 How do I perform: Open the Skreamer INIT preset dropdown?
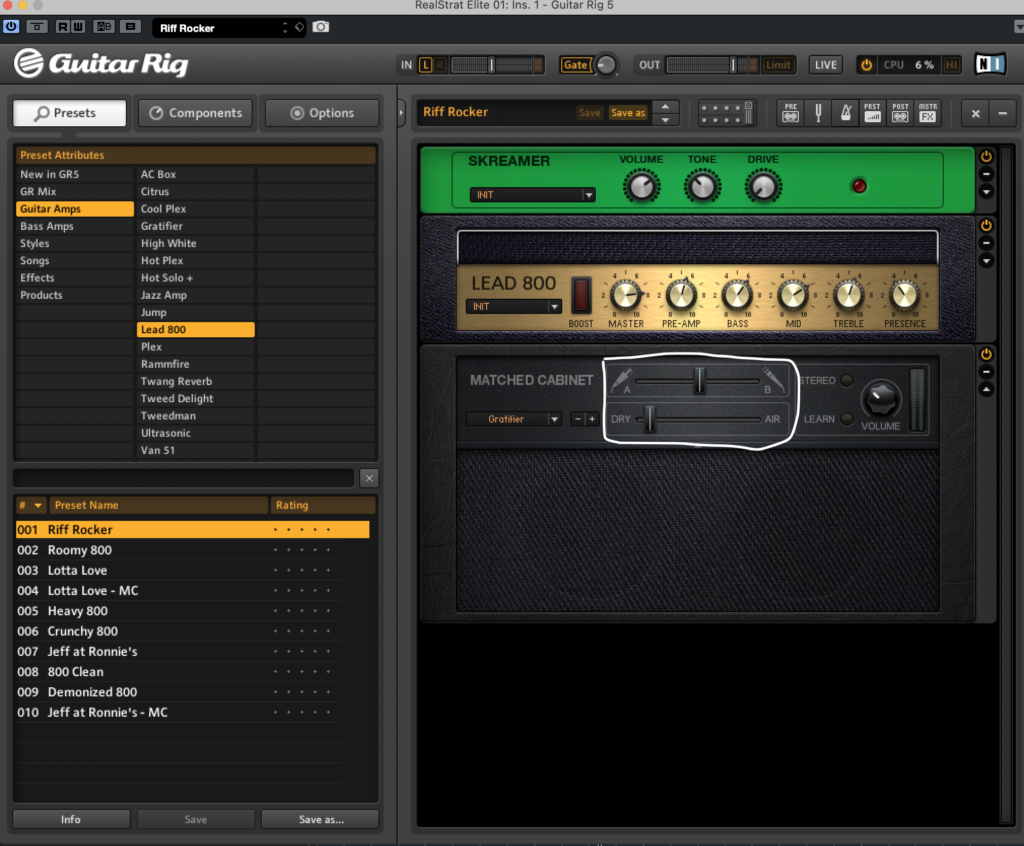click(532, 195)
